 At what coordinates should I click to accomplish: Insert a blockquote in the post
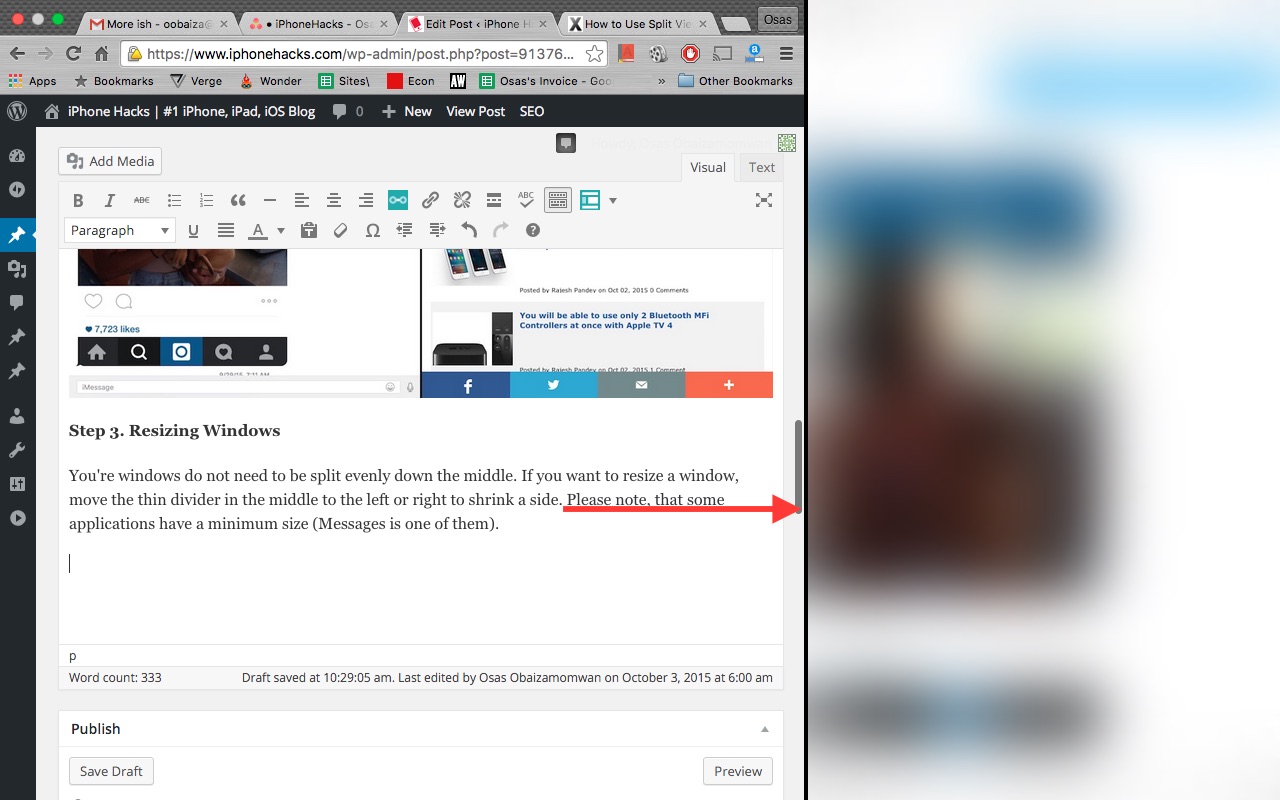pyautogui.click(x=238, y=200)
